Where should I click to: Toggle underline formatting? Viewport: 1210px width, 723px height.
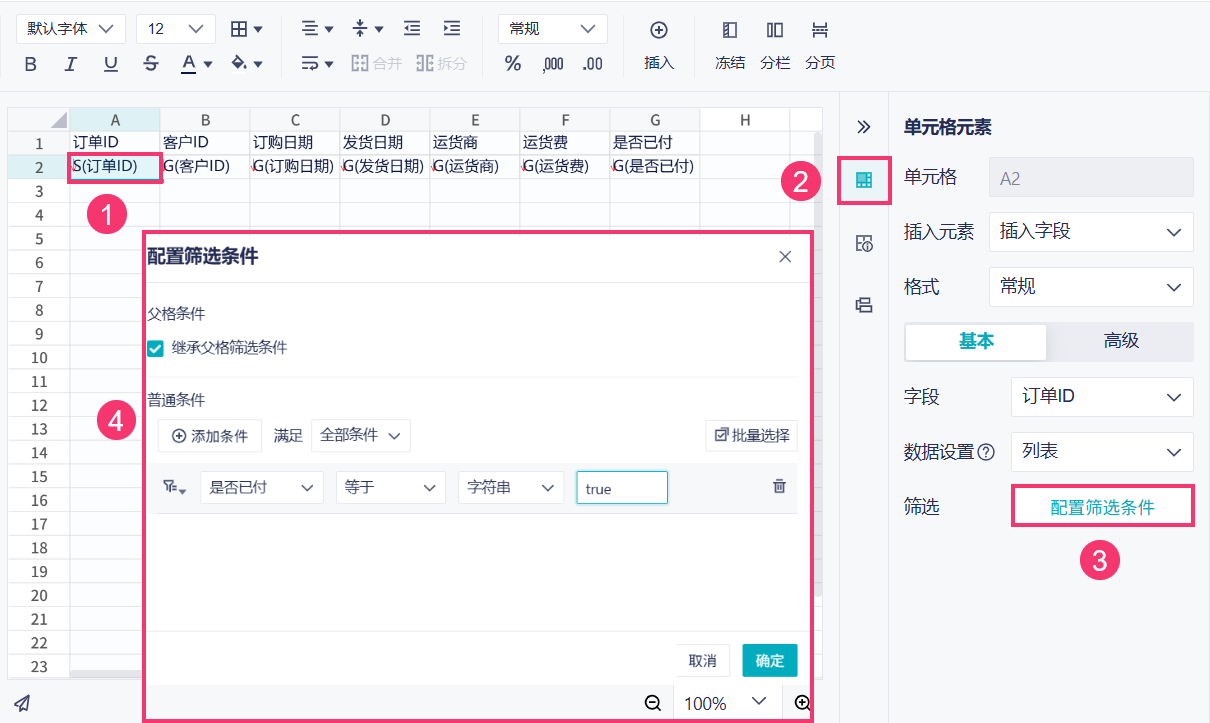[x=111, y=64]
